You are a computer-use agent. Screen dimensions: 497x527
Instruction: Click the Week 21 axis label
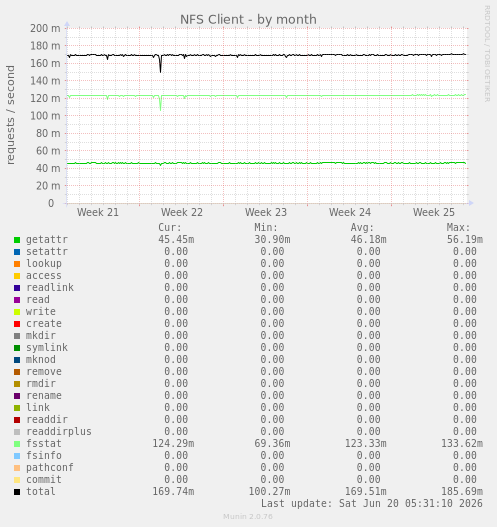pos(98,212)
